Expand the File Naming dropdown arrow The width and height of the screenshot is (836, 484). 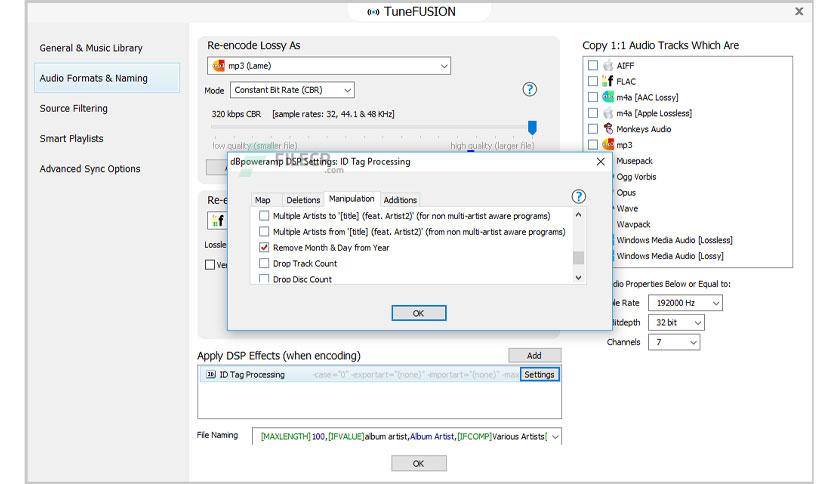[x=555, y=437]
